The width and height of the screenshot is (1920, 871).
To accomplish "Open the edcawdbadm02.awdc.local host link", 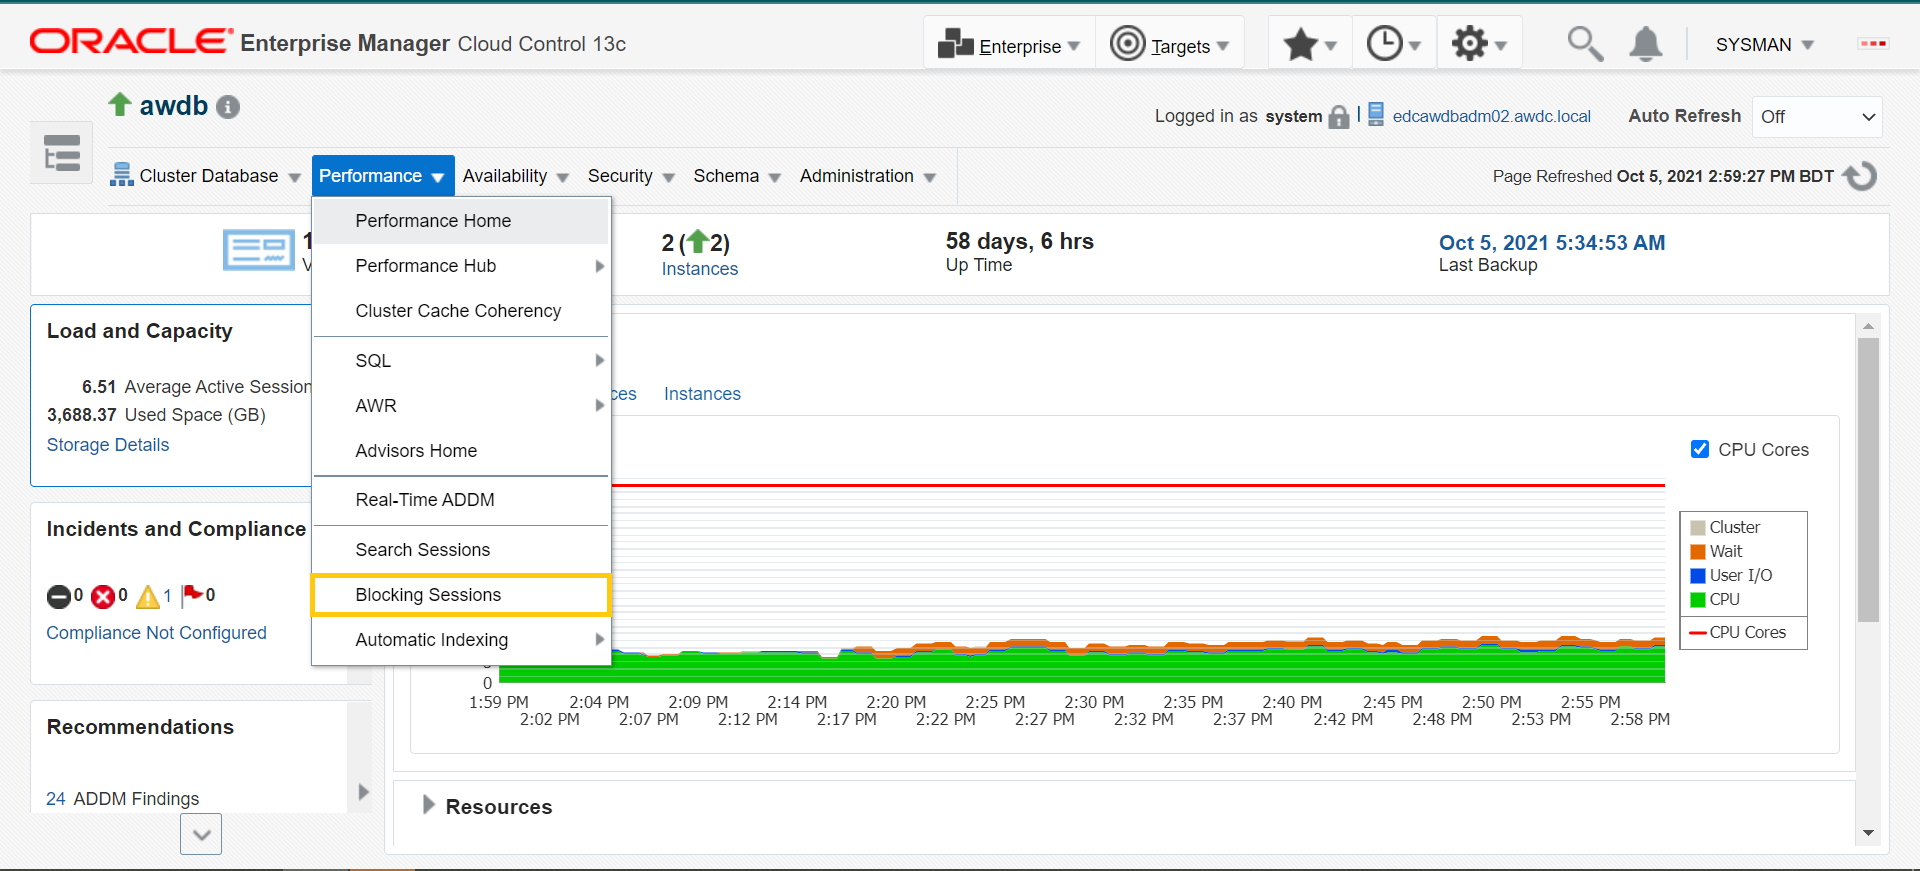I will tap(1491, 116).
